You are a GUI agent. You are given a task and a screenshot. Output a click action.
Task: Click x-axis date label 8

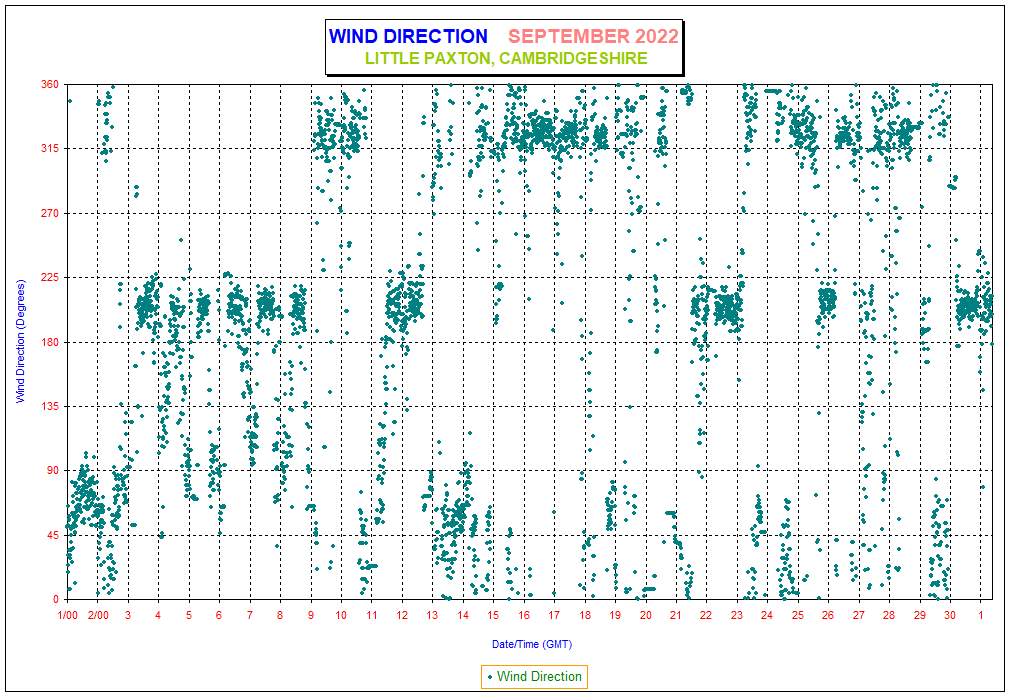[x=280, y=616]
